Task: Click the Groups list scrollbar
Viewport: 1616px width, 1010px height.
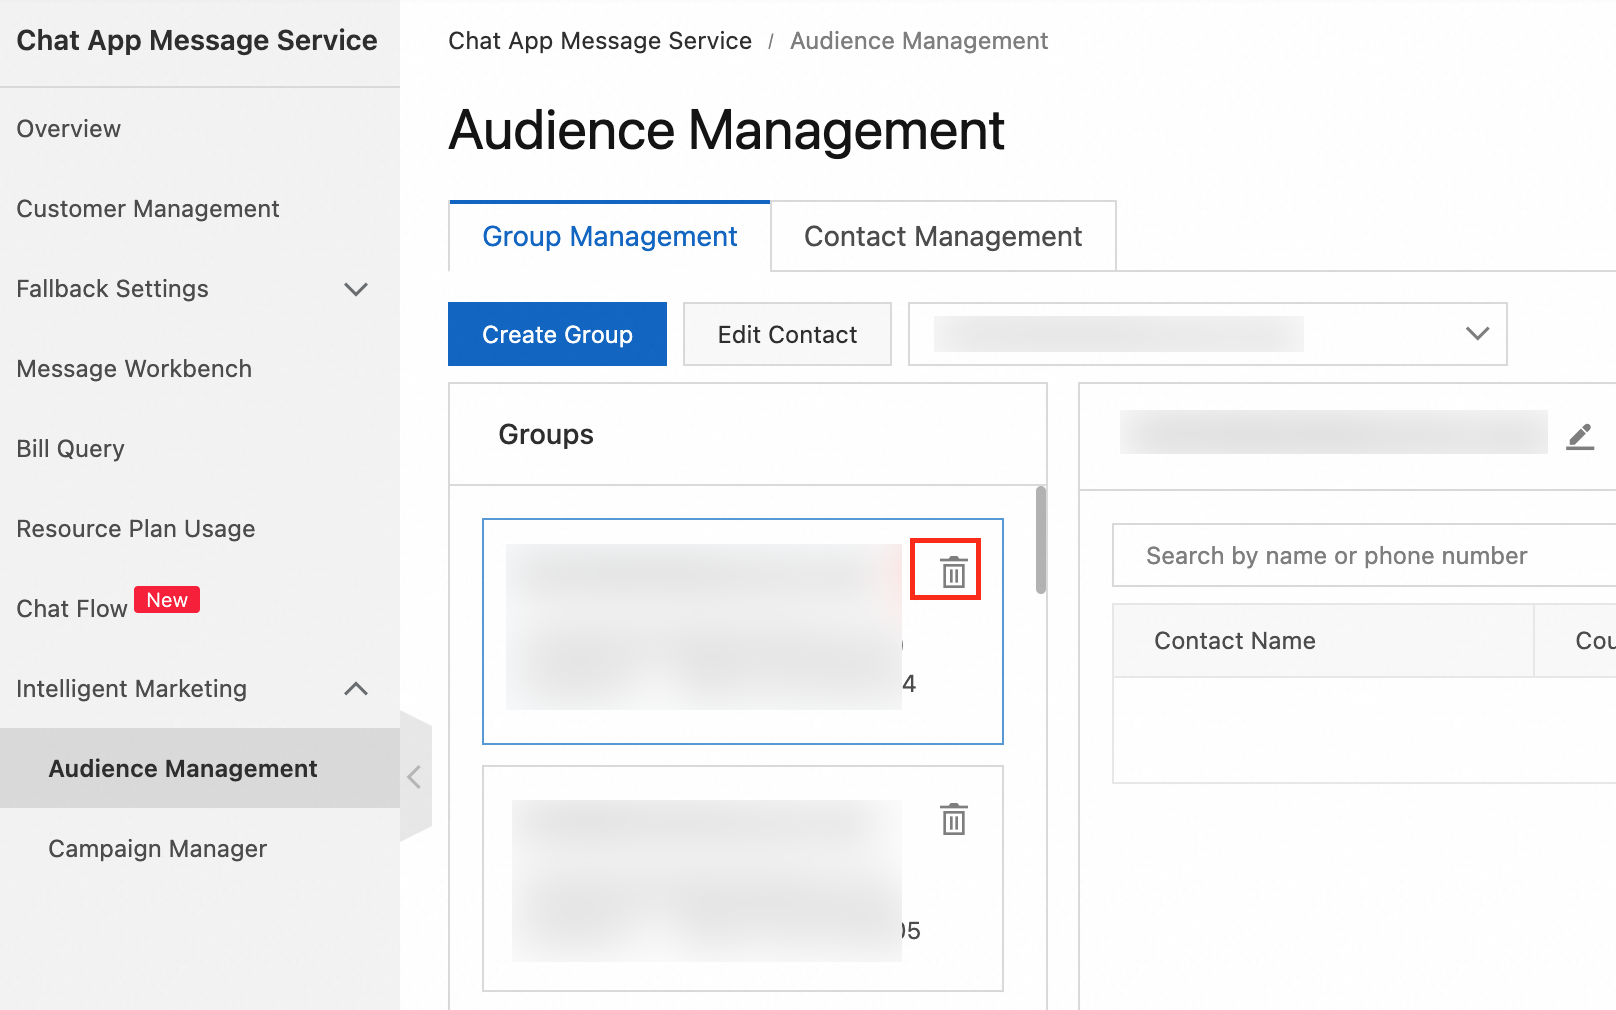Action: (1041, 540)
